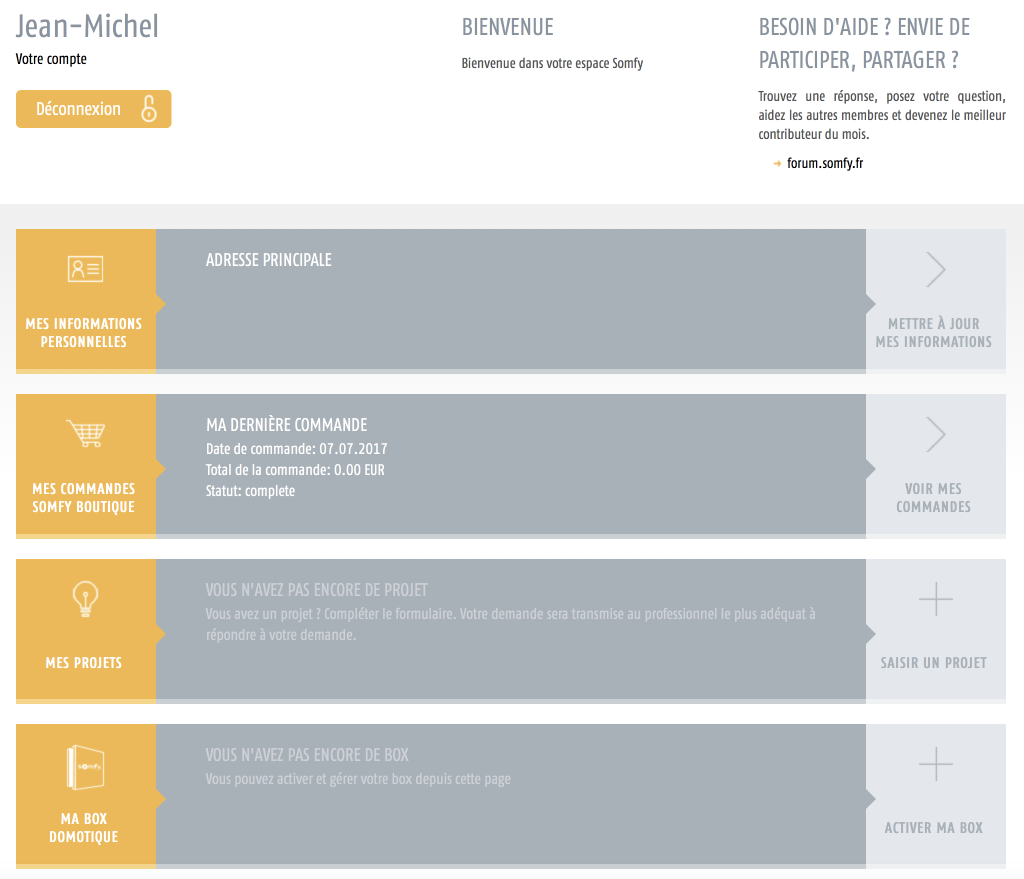Click Votre compte text

coord(51,59)
